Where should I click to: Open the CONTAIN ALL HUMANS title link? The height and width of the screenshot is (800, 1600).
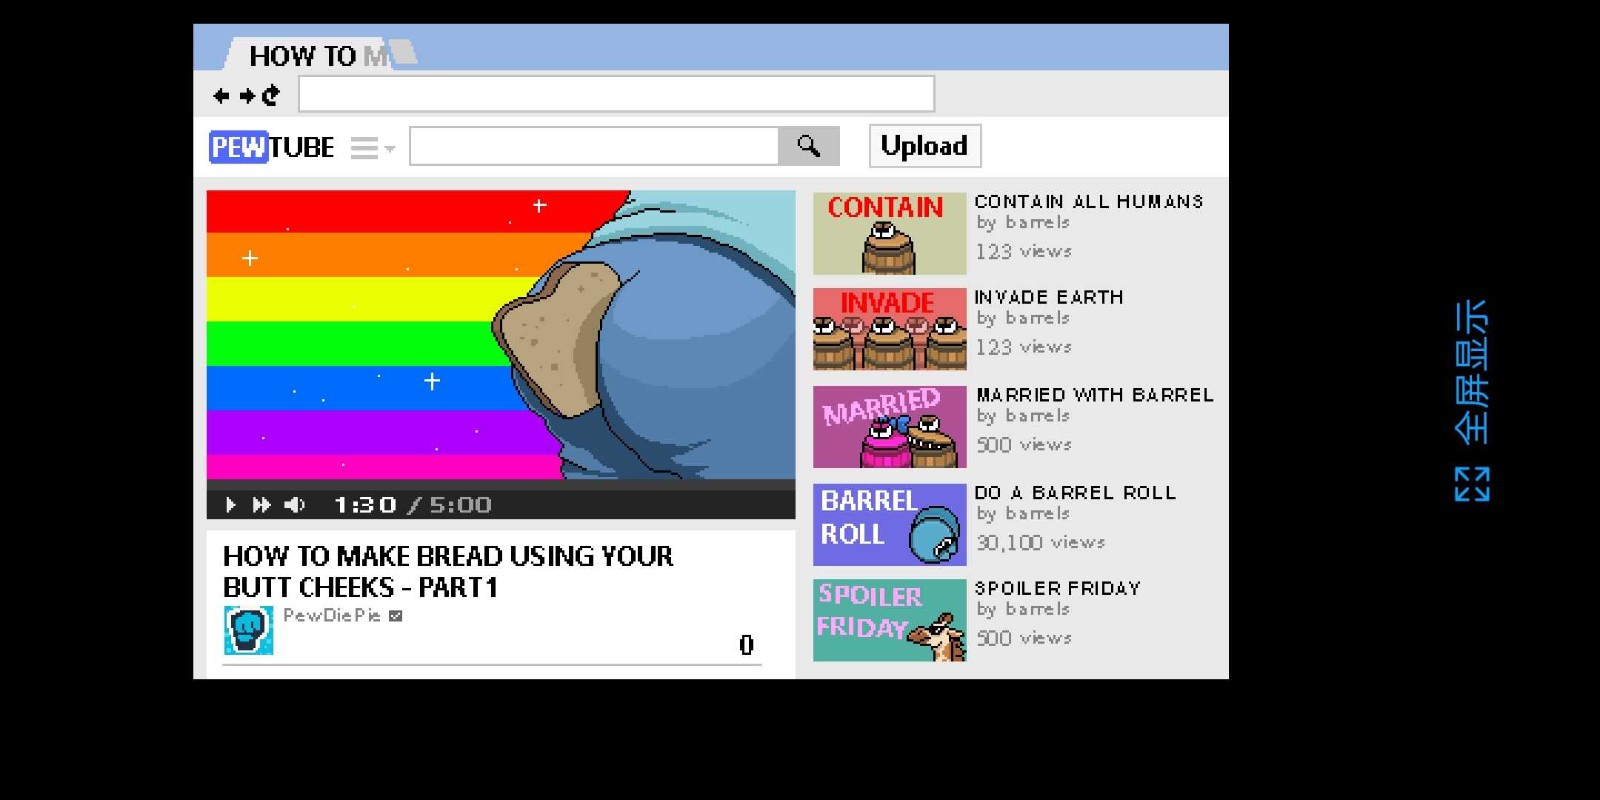coord(1089,201)
